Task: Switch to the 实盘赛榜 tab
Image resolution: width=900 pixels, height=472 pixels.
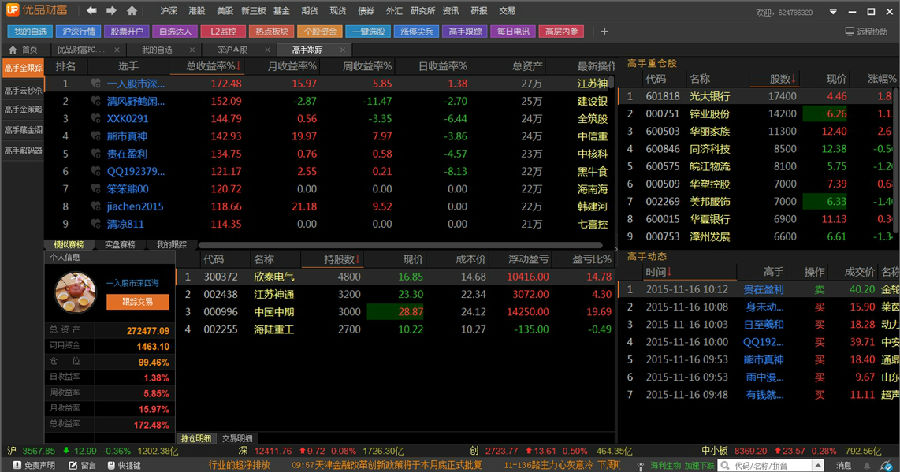Action: tap(120, 244)
